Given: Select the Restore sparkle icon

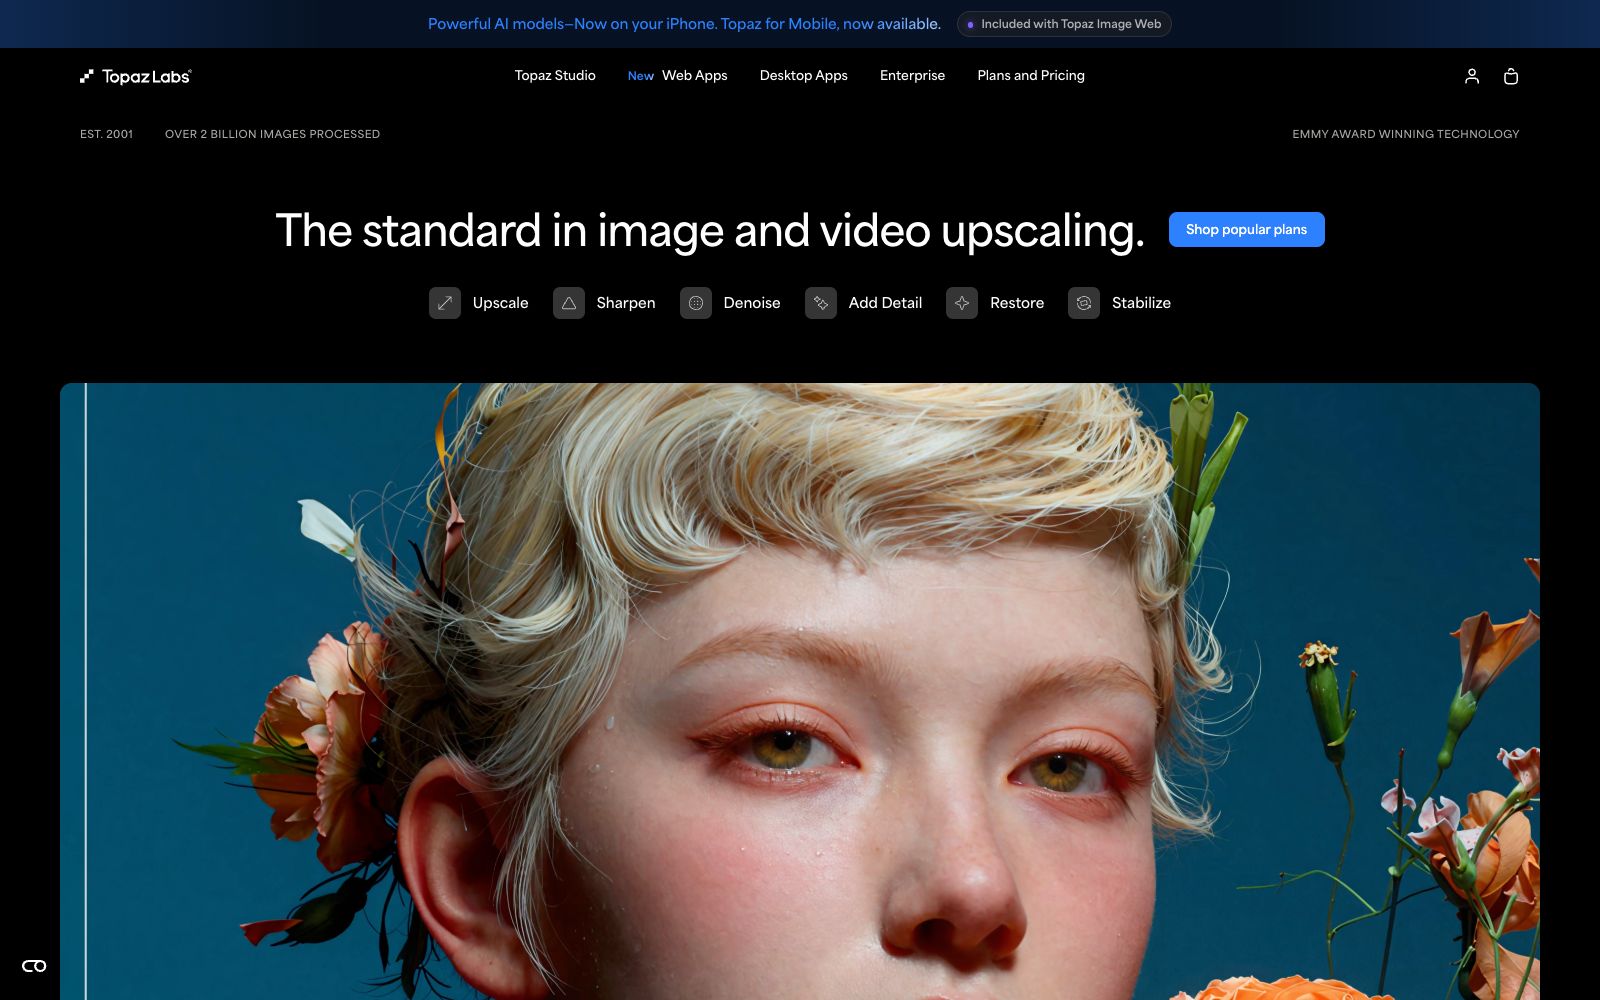Looking at the screenshot, I should coord(962,303).
